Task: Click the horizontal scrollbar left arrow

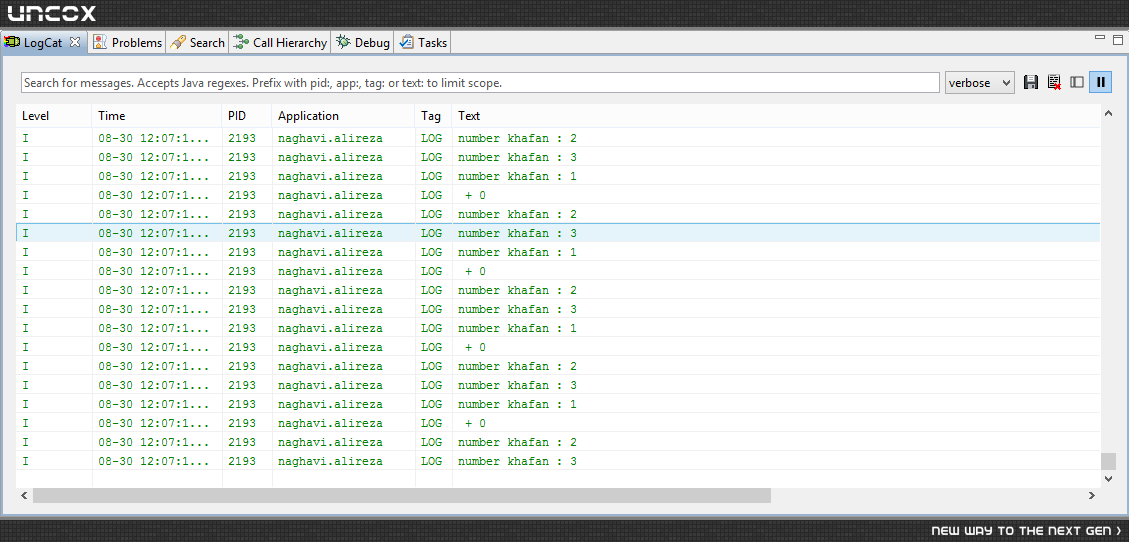Action: point(24,495)
